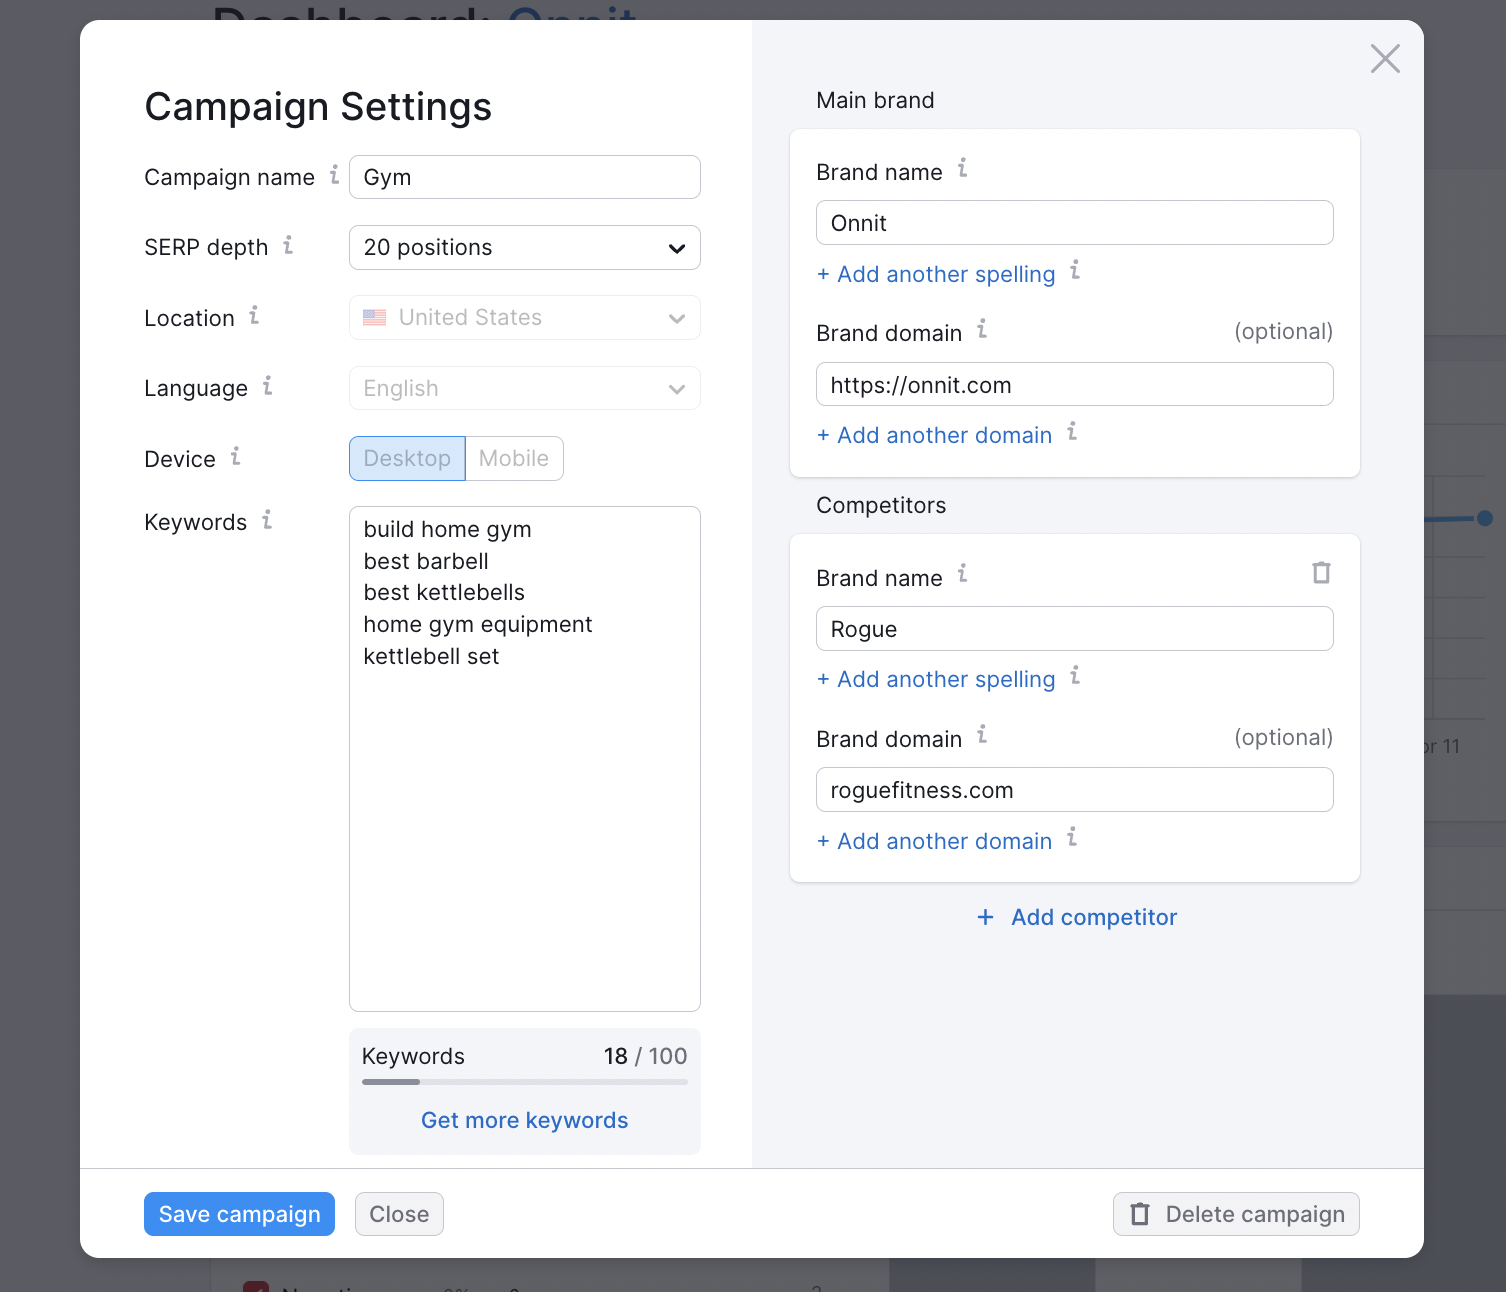
Task: Click the Language info icon
Action: (x=268, y=386)
